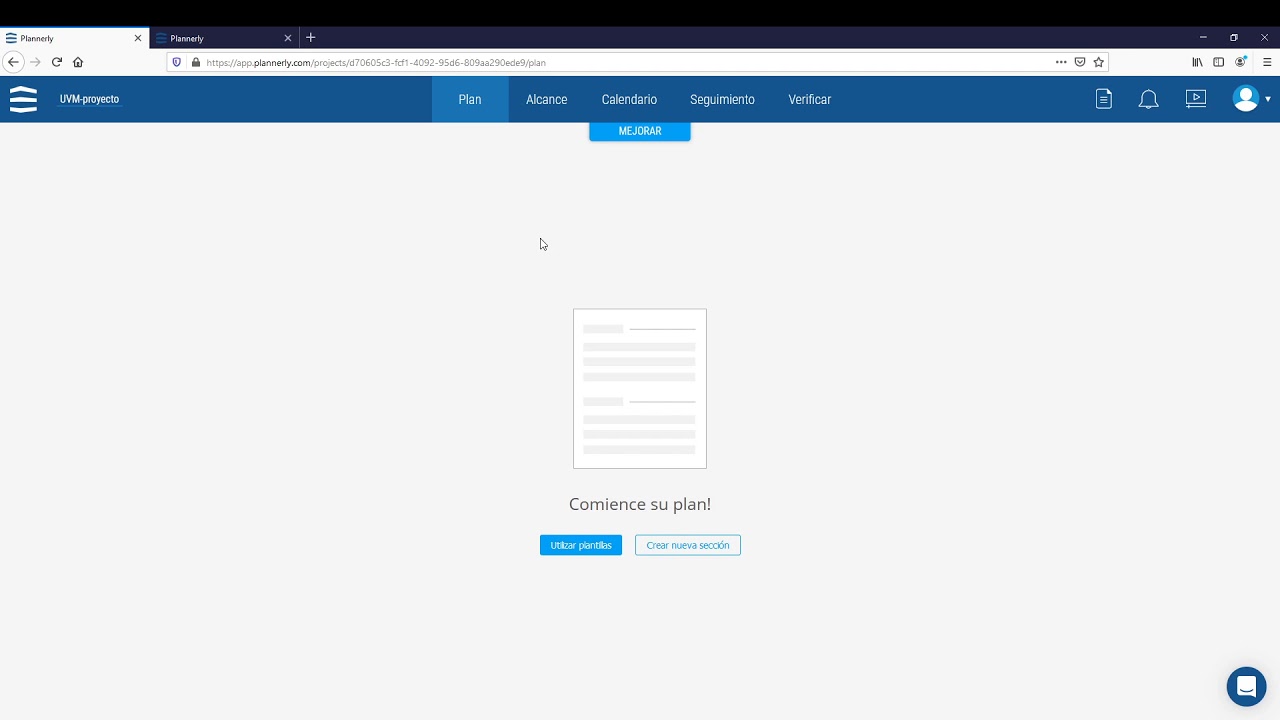Go back with browser back arrow
Screen dimensions: 1280x720
[x=13, y=62]
